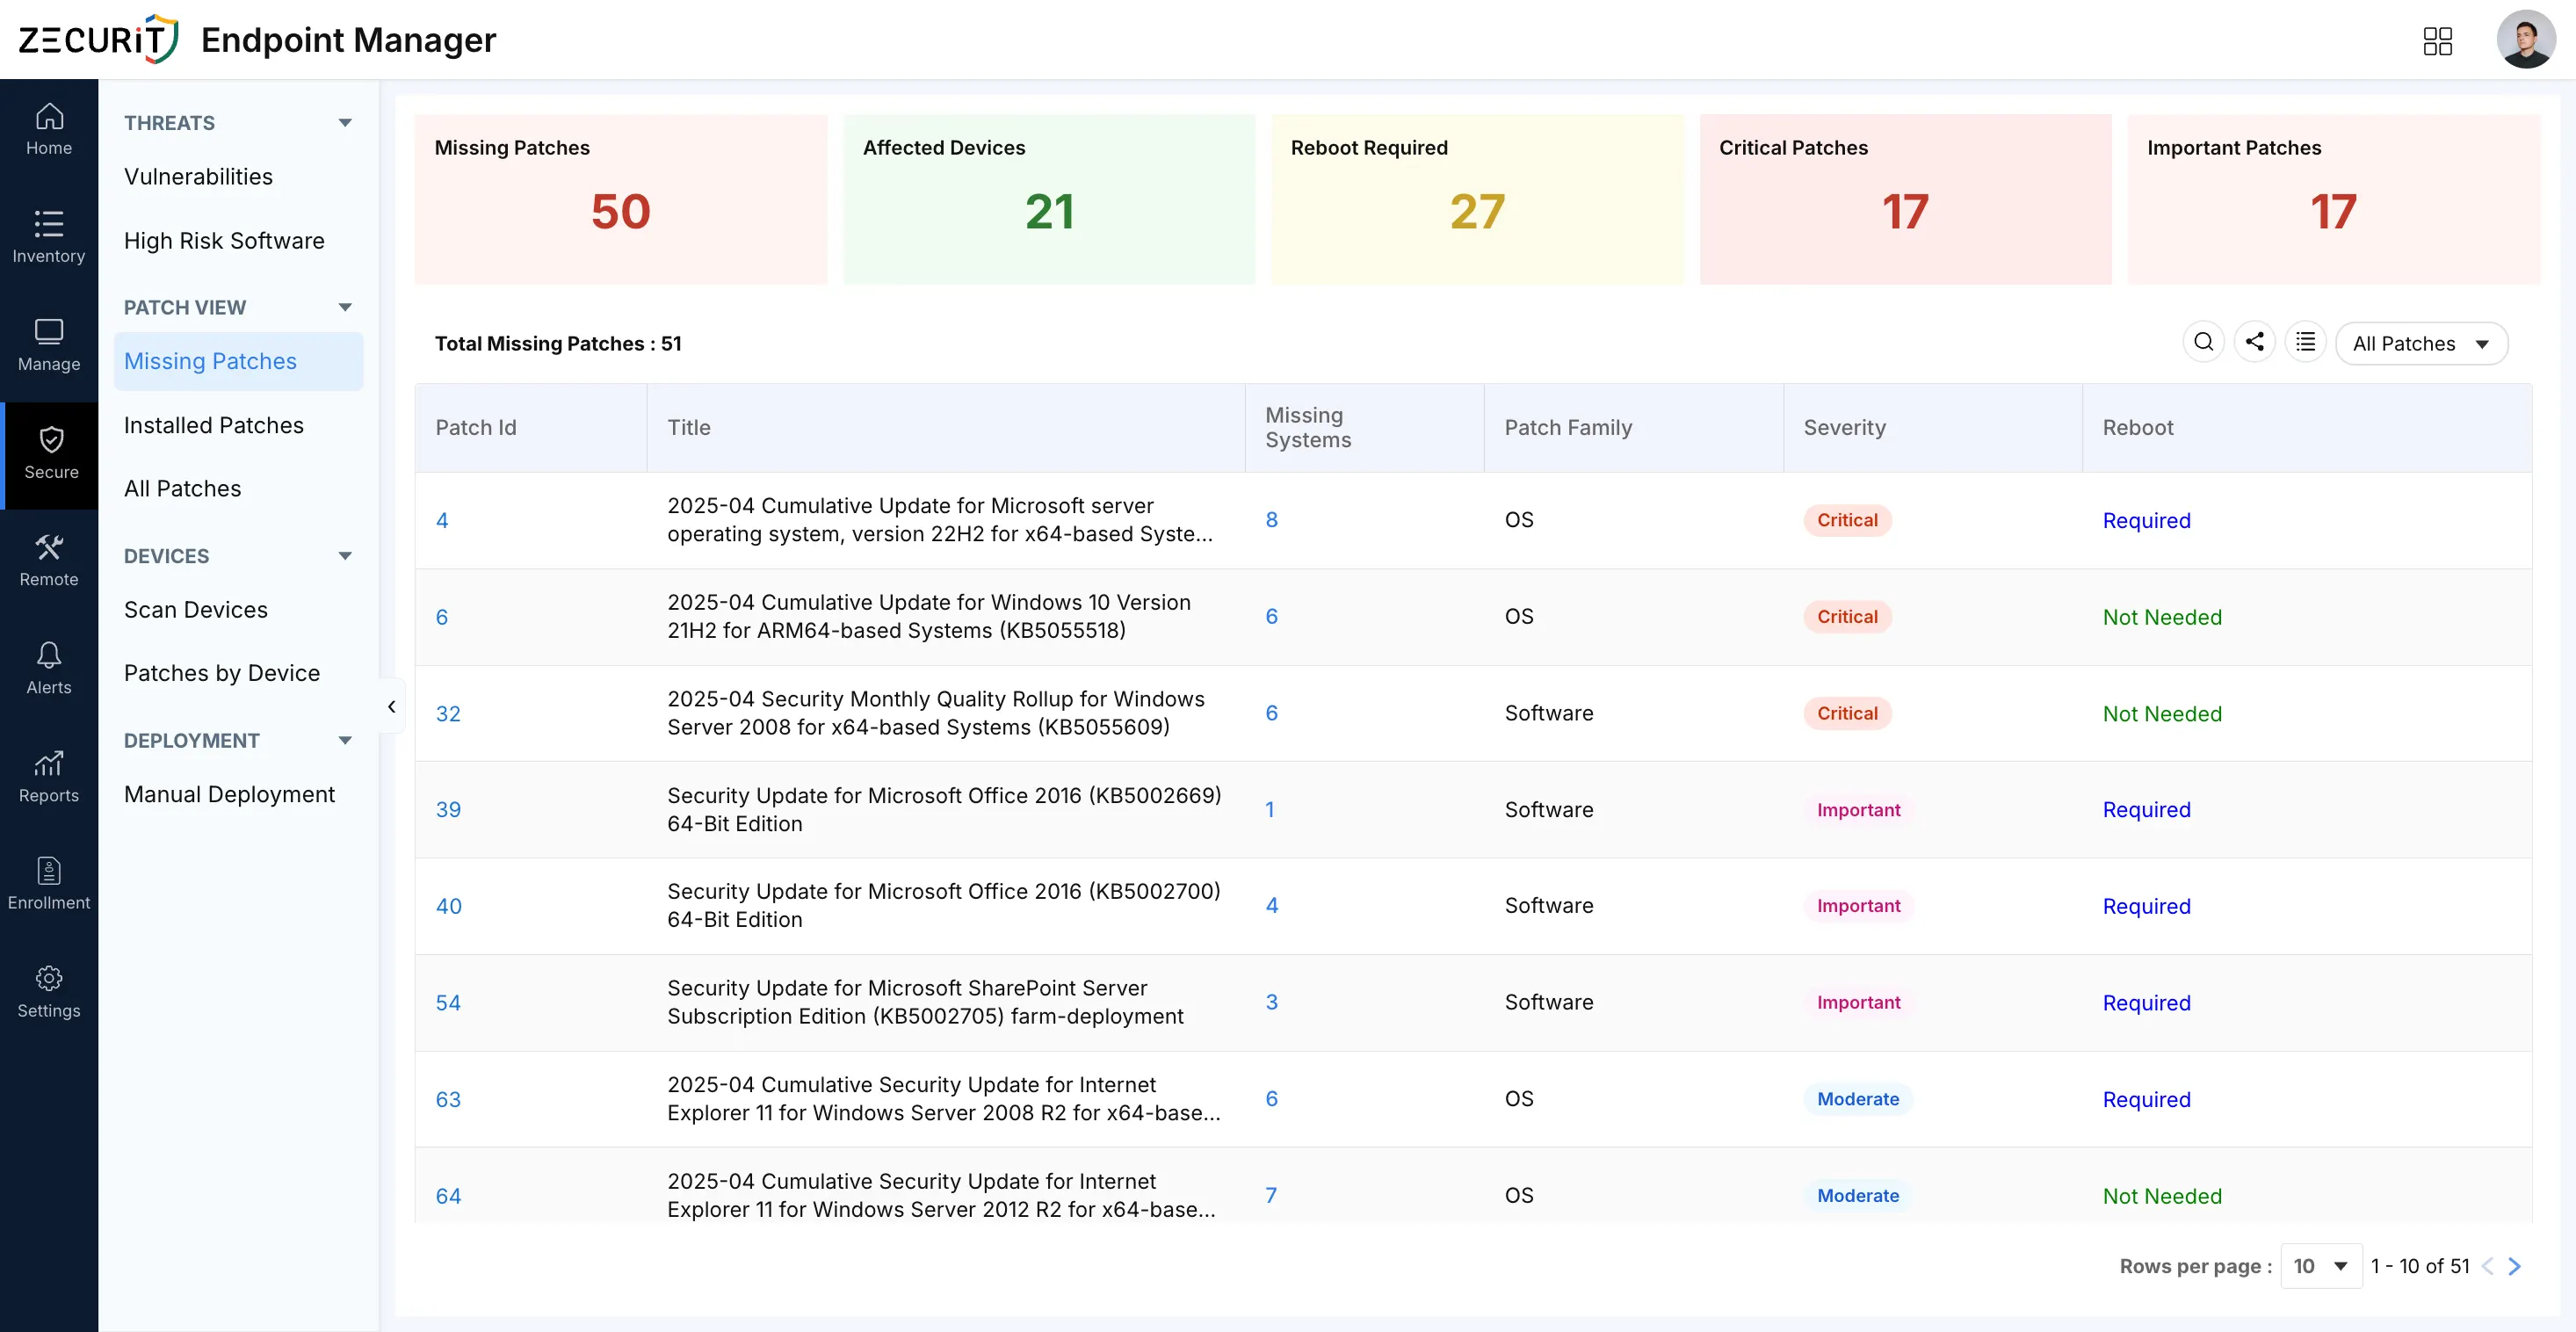Screen dimensions: 2576x1332
Task: Collapse the DEVICES section
Action: [345, 556]
